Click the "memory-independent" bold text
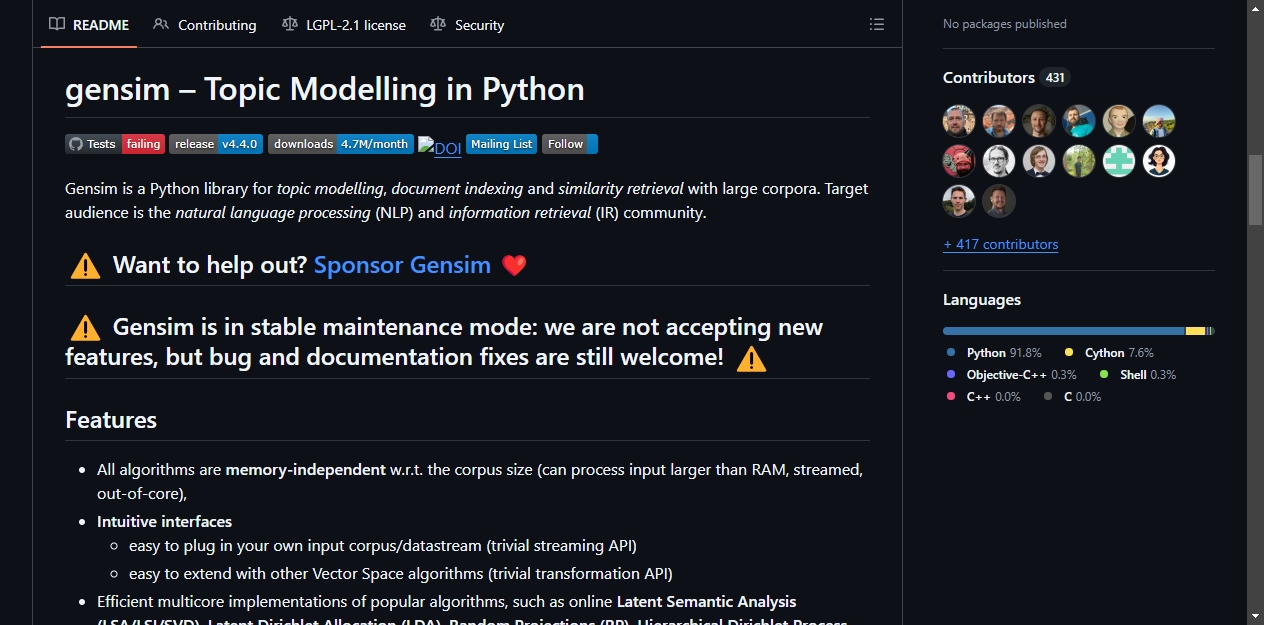This screenshot has height=625, width=1264. pos(306,469)
